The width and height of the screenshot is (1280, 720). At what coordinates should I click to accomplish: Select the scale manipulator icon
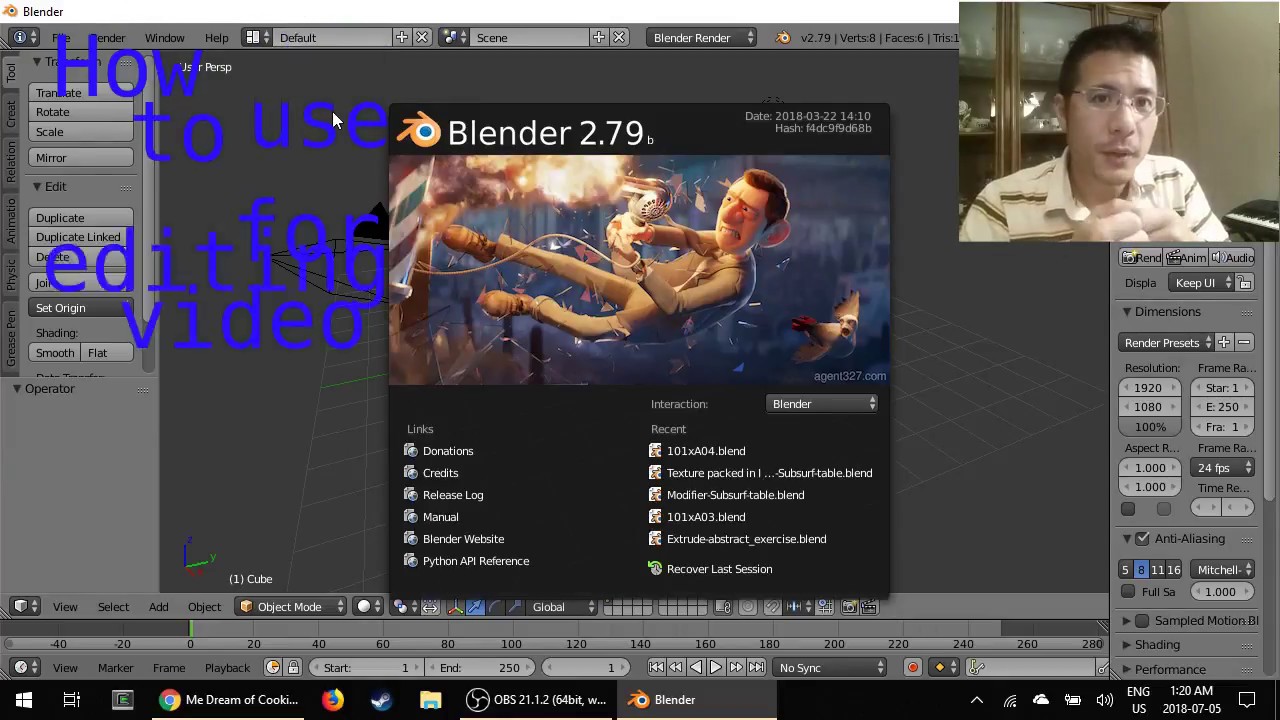[514, 606]
